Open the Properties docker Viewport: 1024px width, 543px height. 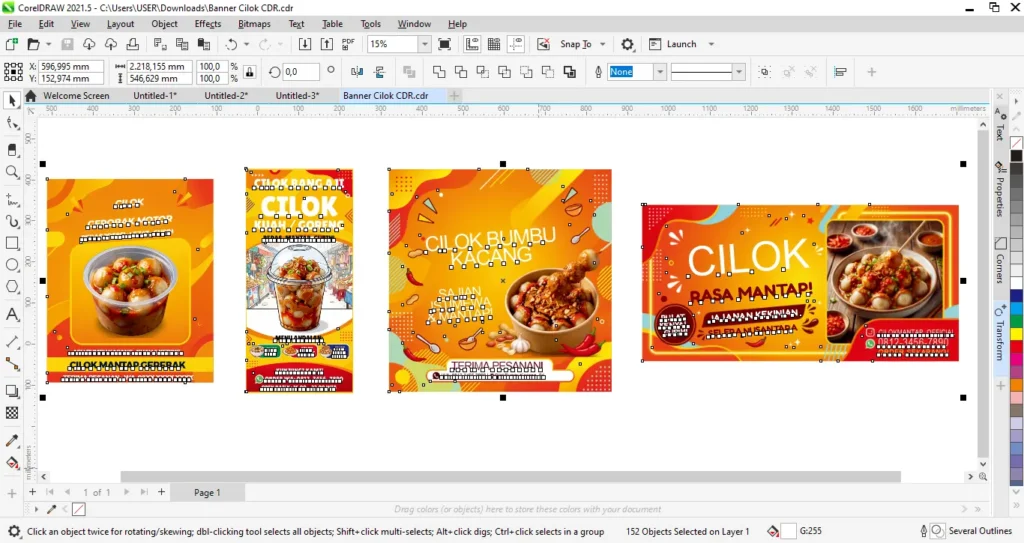pyautogui.click(x=1000, y=189)
